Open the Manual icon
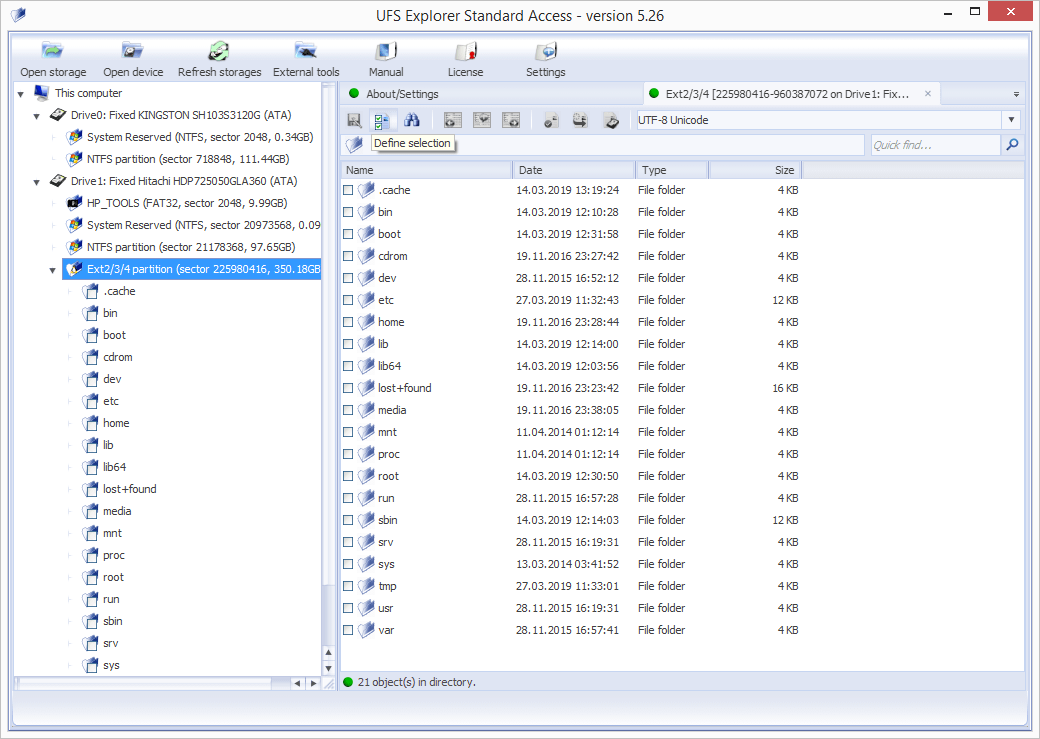 point(386,52)
